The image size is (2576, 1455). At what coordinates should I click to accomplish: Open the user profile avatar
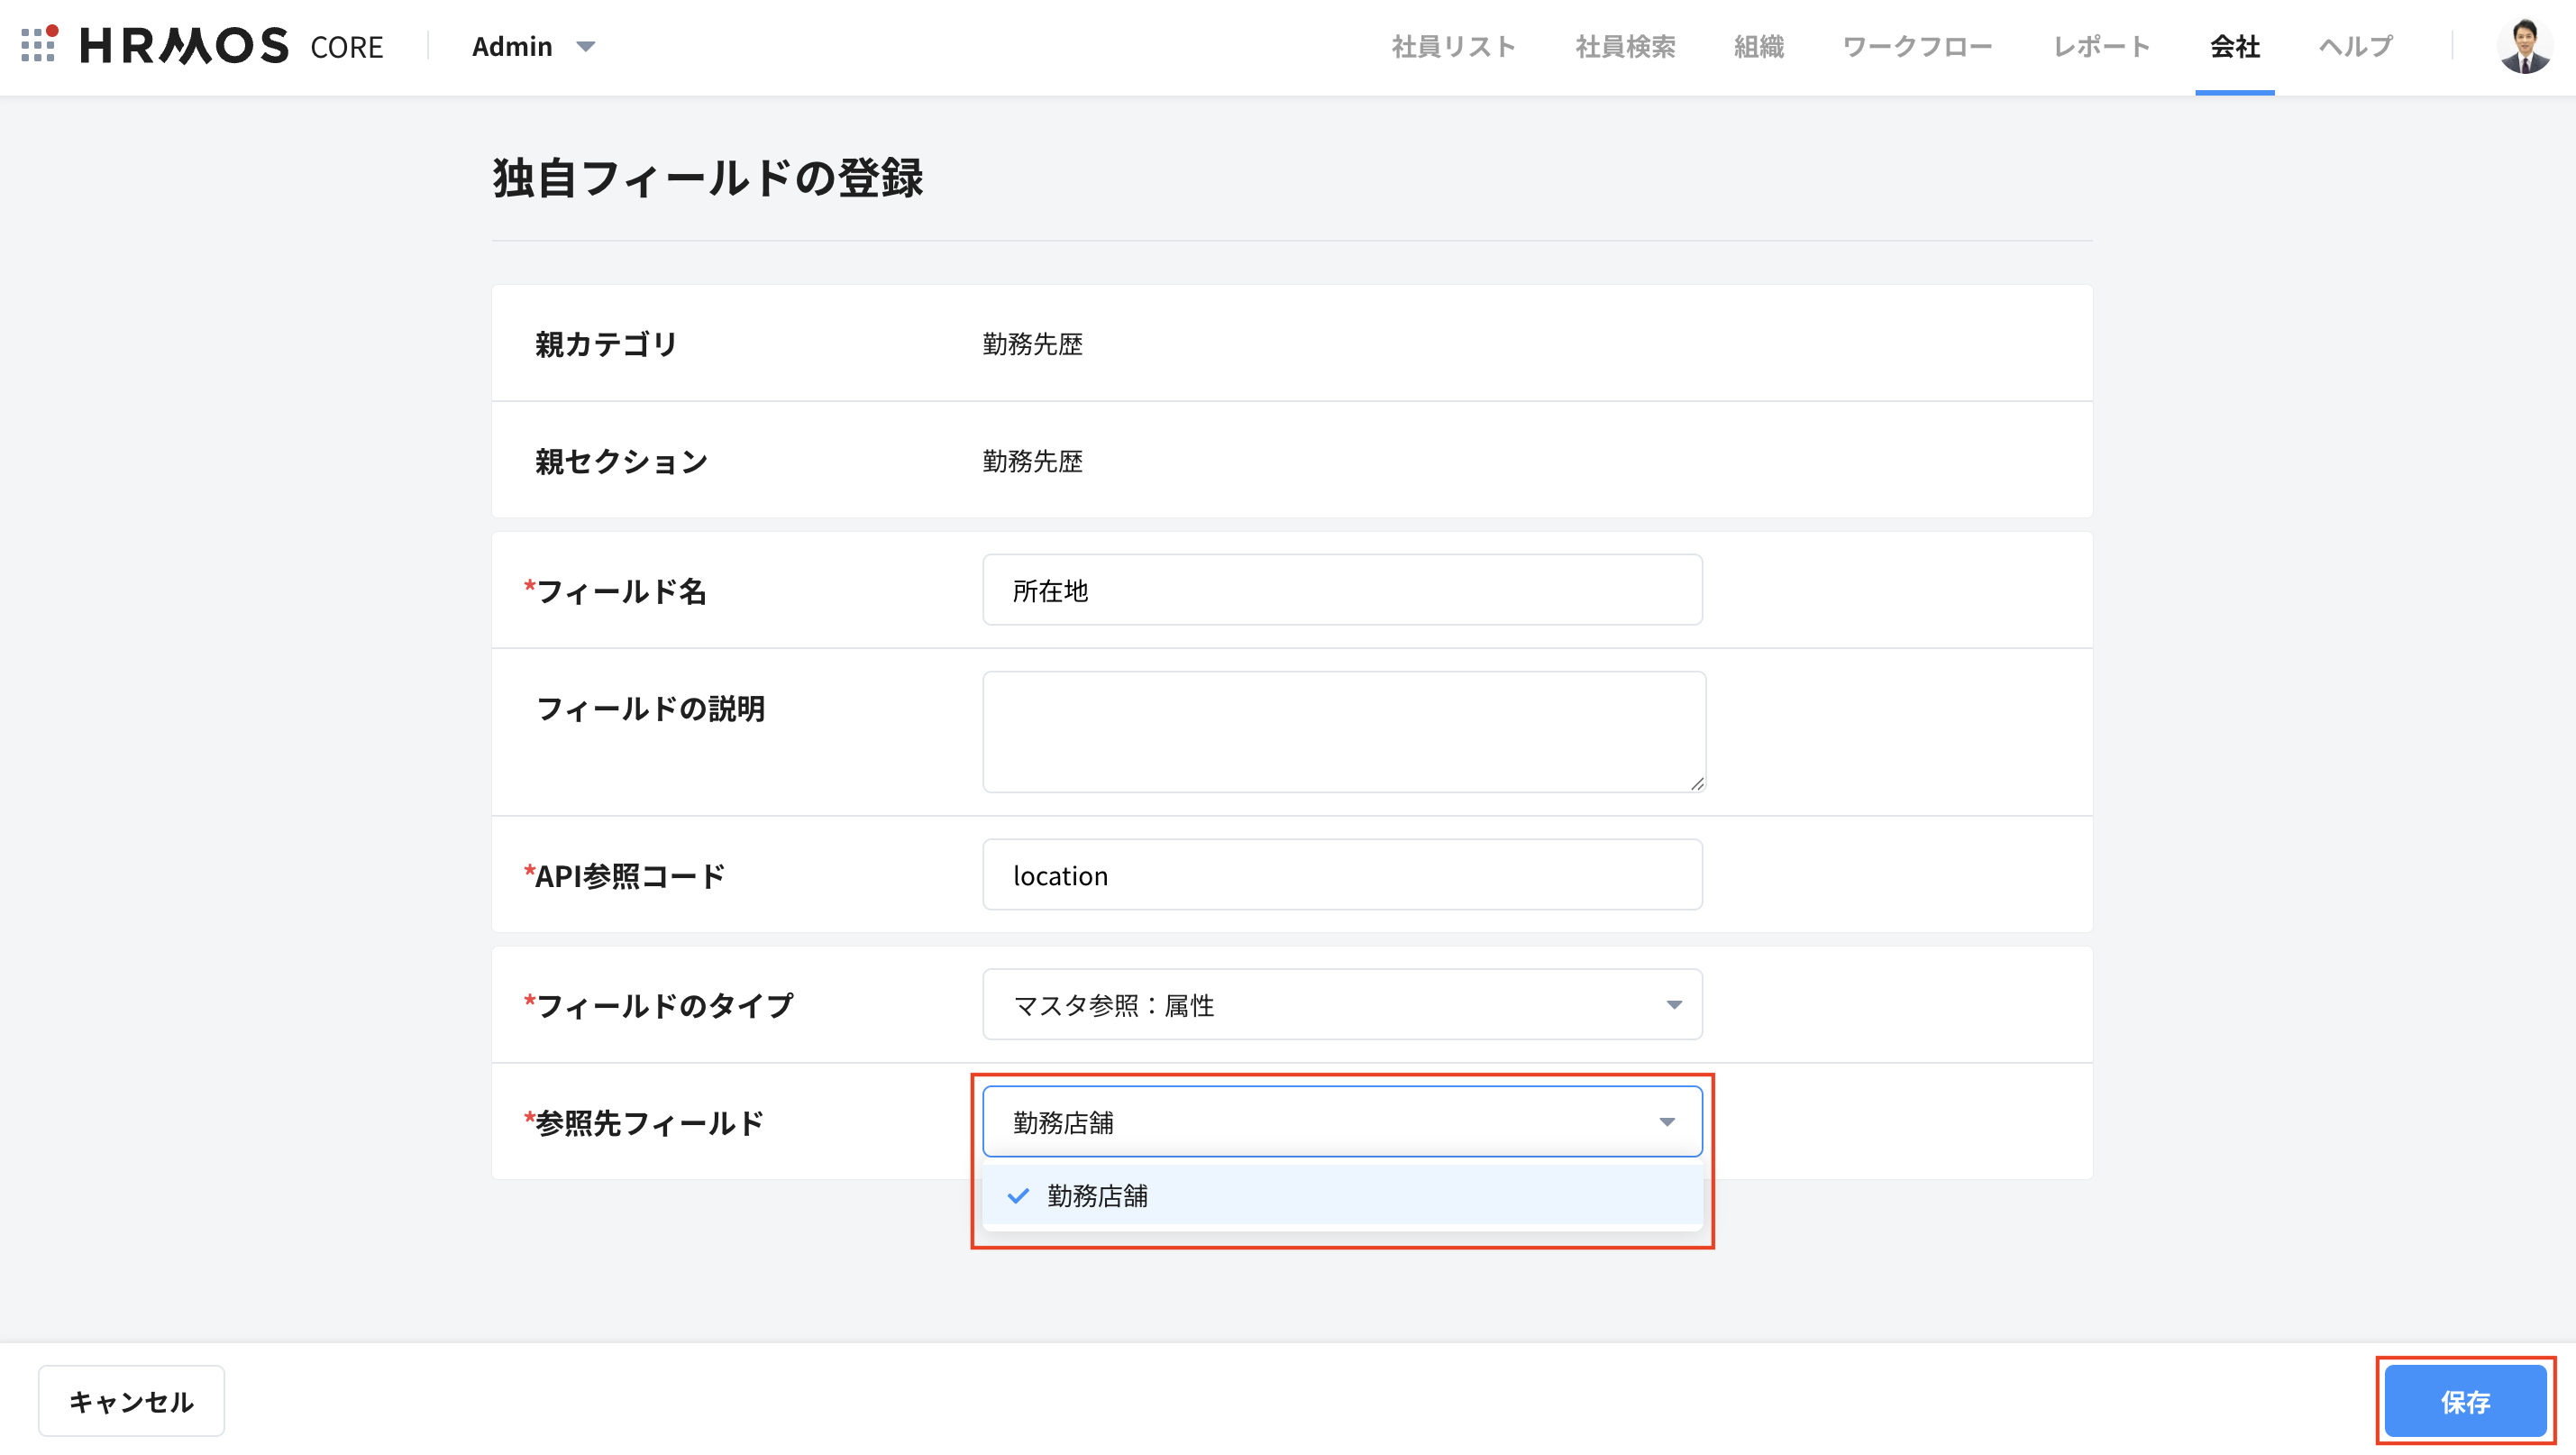pos(2524,46)
